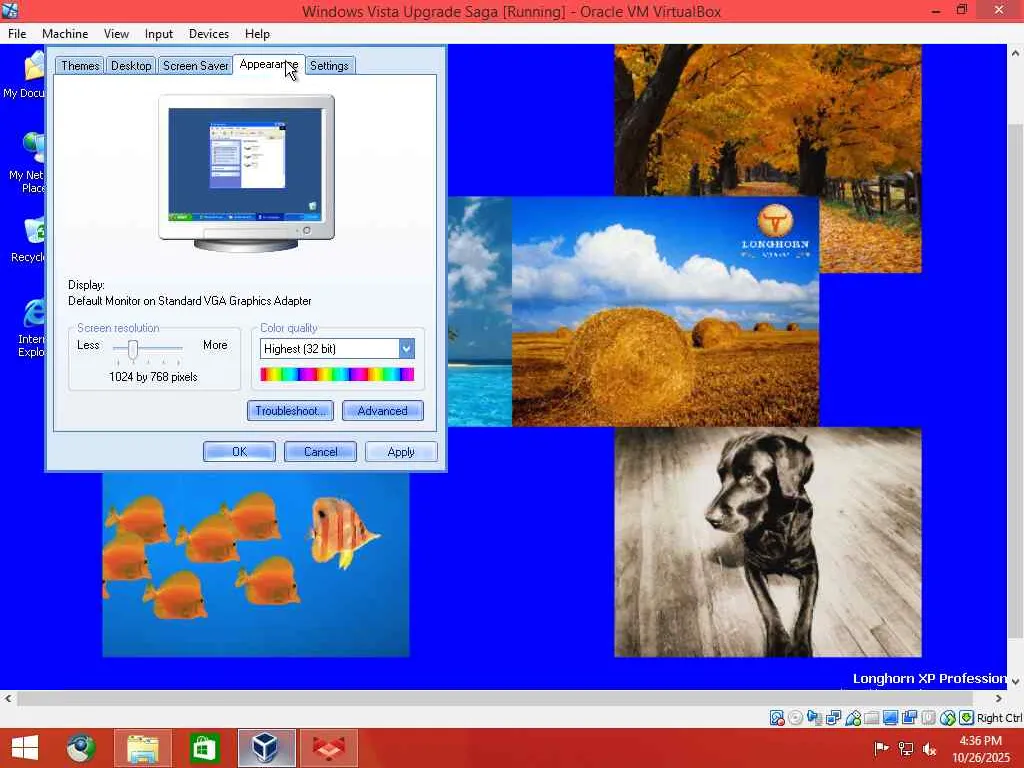Open the Input menu
Viewport: 1024px width, 768px height.
click(159, 34)
